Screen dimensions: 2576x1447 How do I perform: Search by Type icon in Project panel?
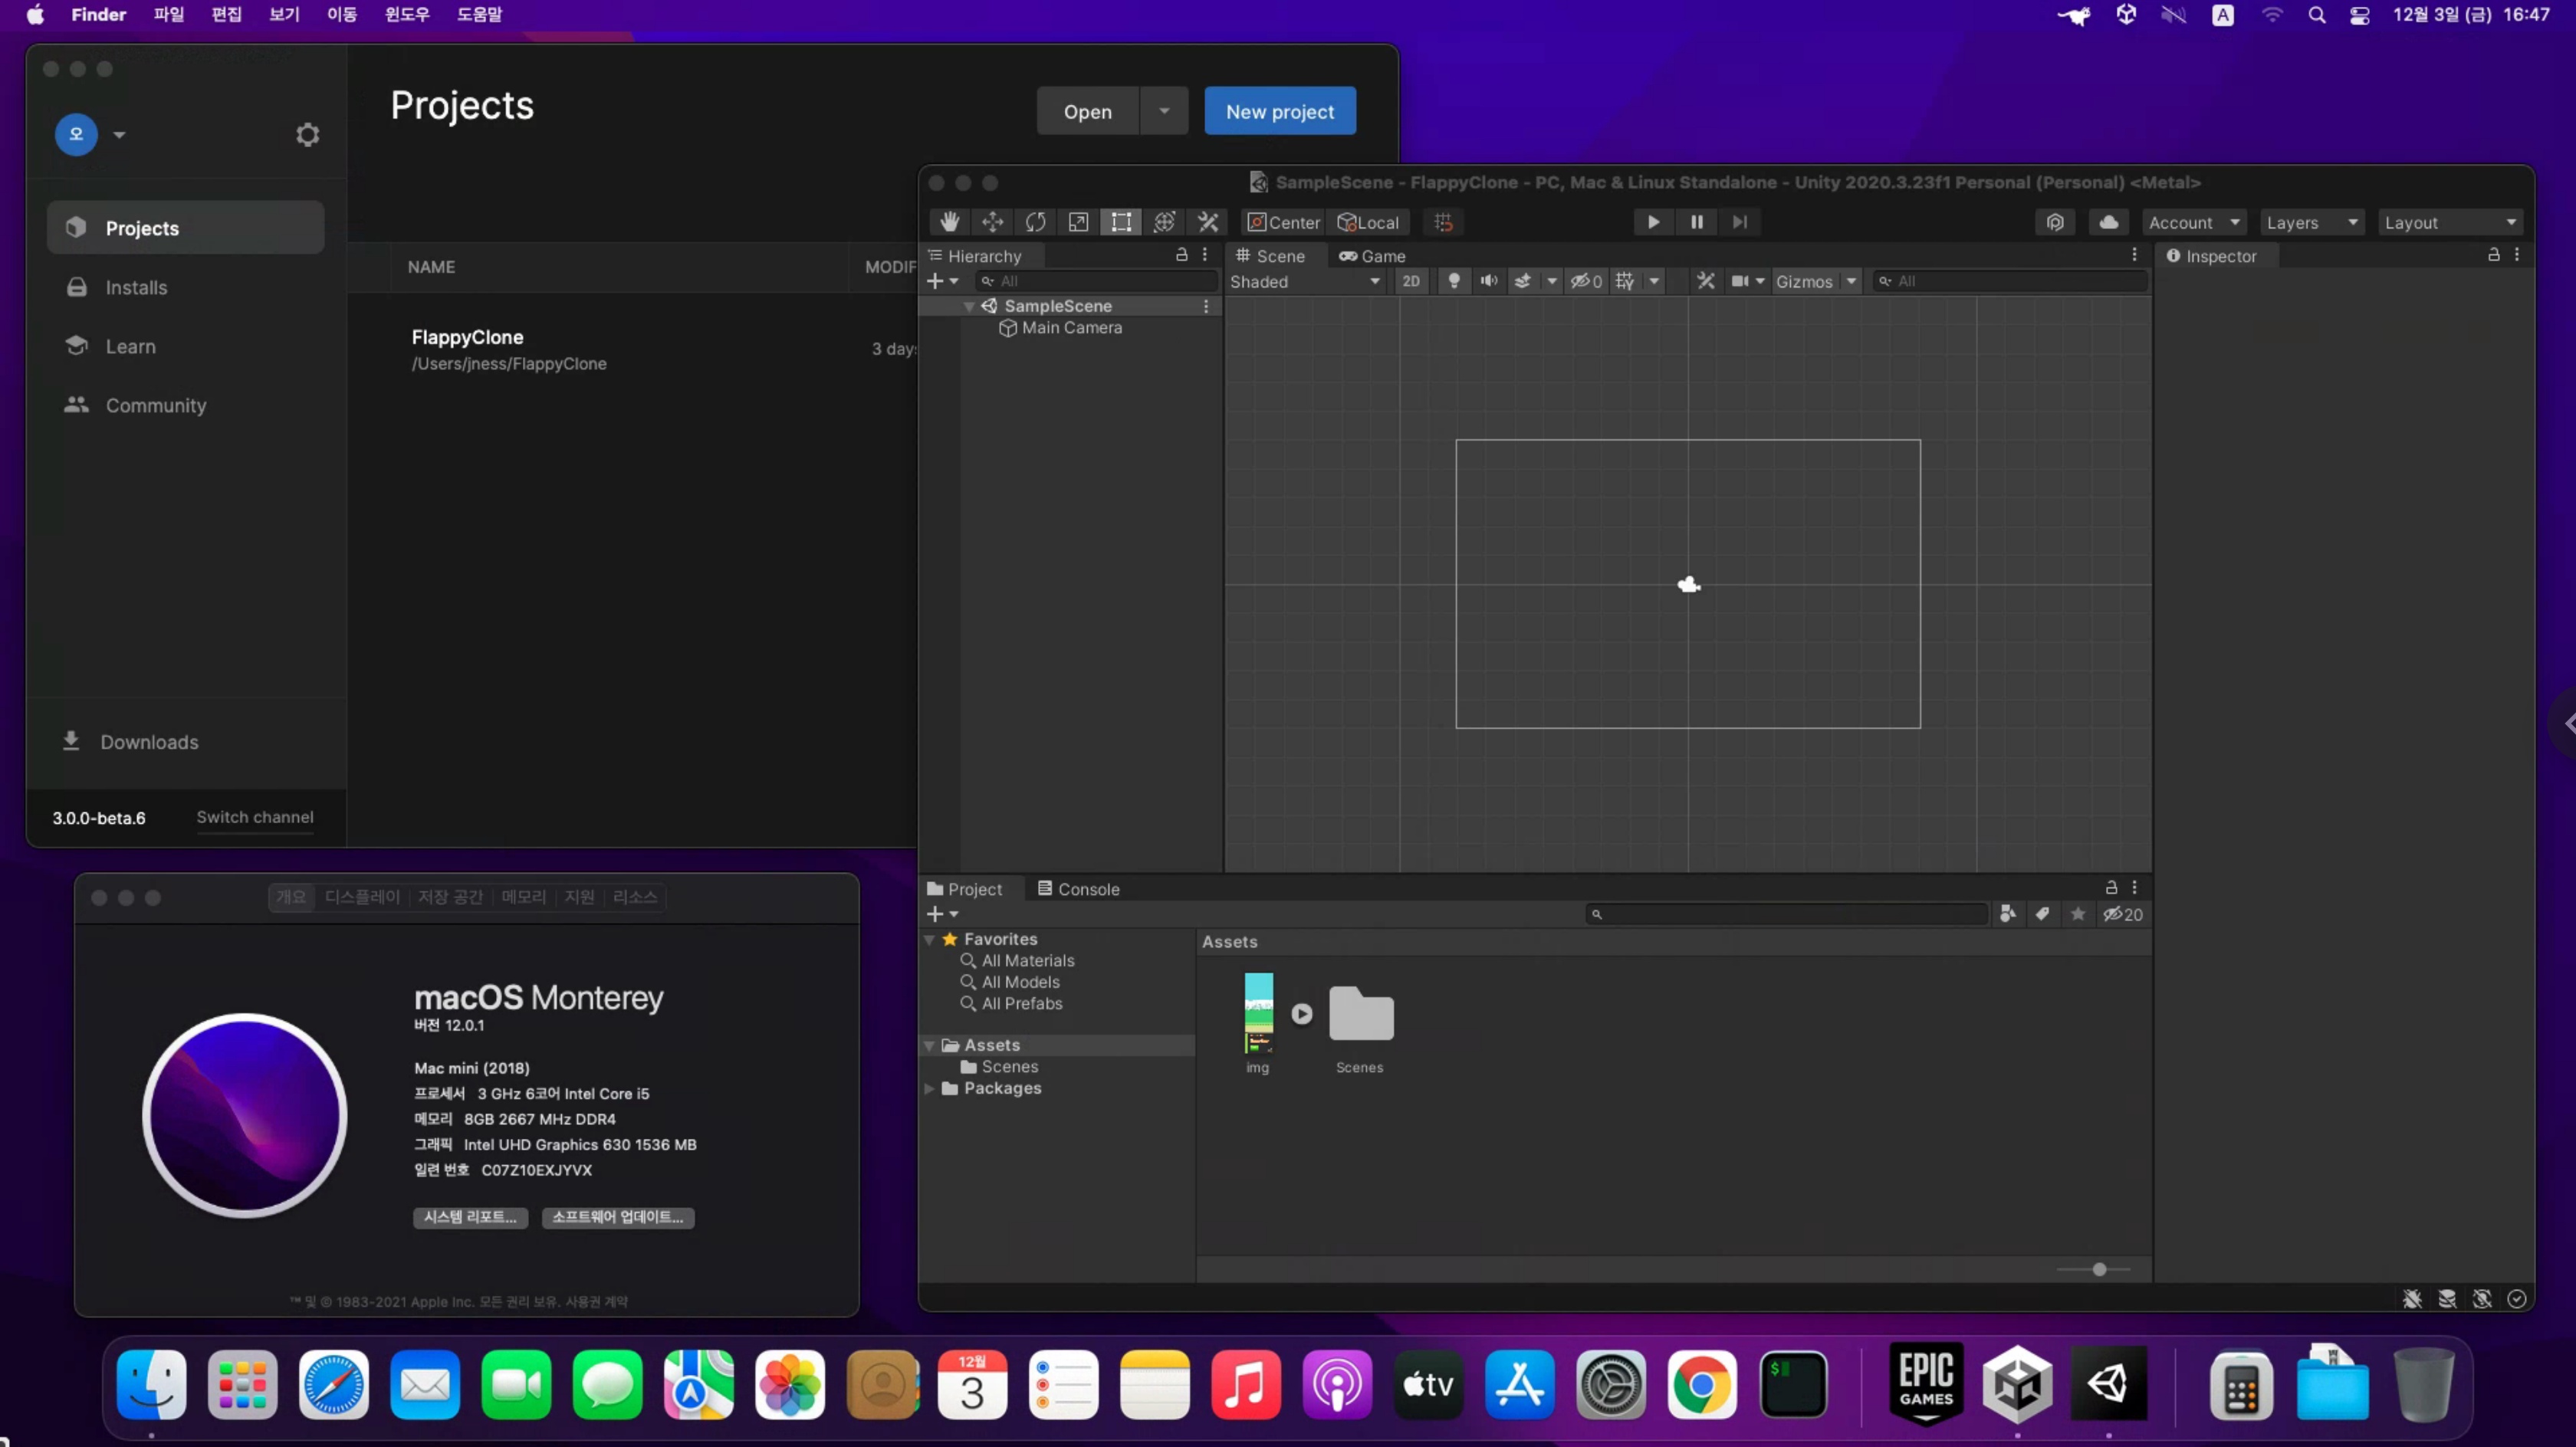[2007, 914]
